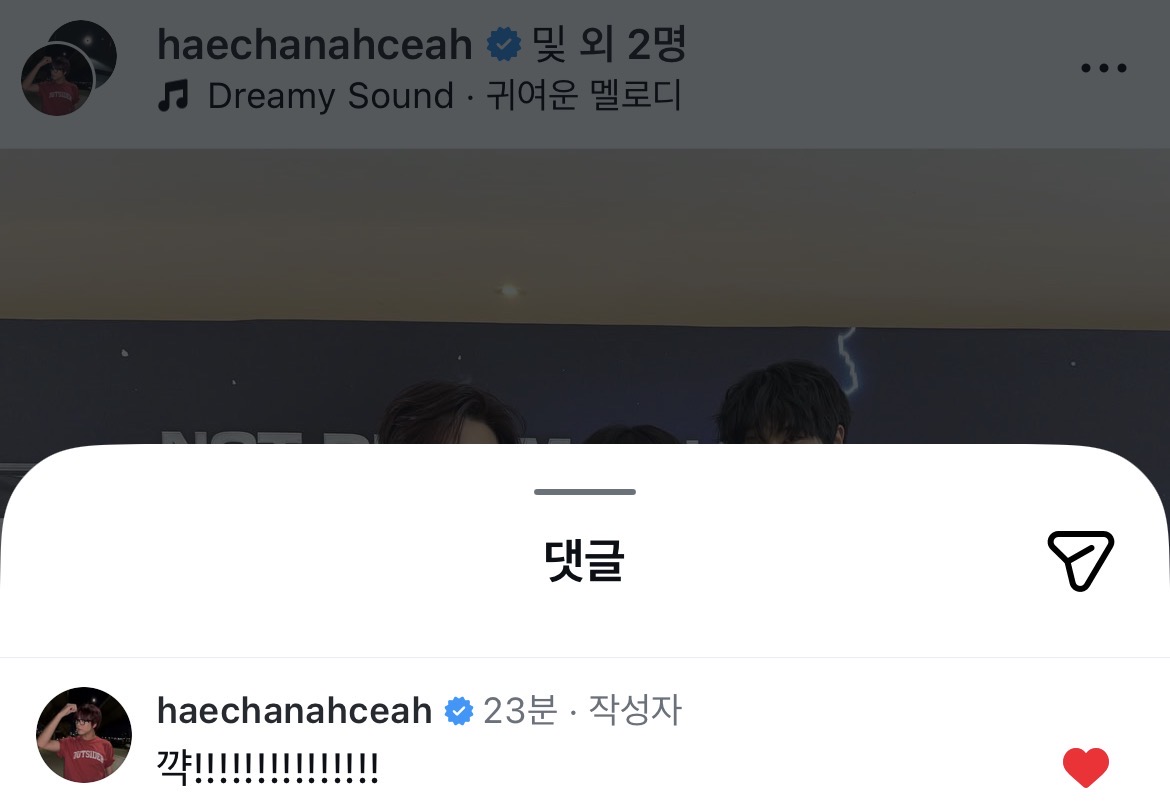This screenshot has width=1170, height=801.
Task: Tap the 깍!!!!!!!!!!!!!! comment text
Action: [267, 767]
